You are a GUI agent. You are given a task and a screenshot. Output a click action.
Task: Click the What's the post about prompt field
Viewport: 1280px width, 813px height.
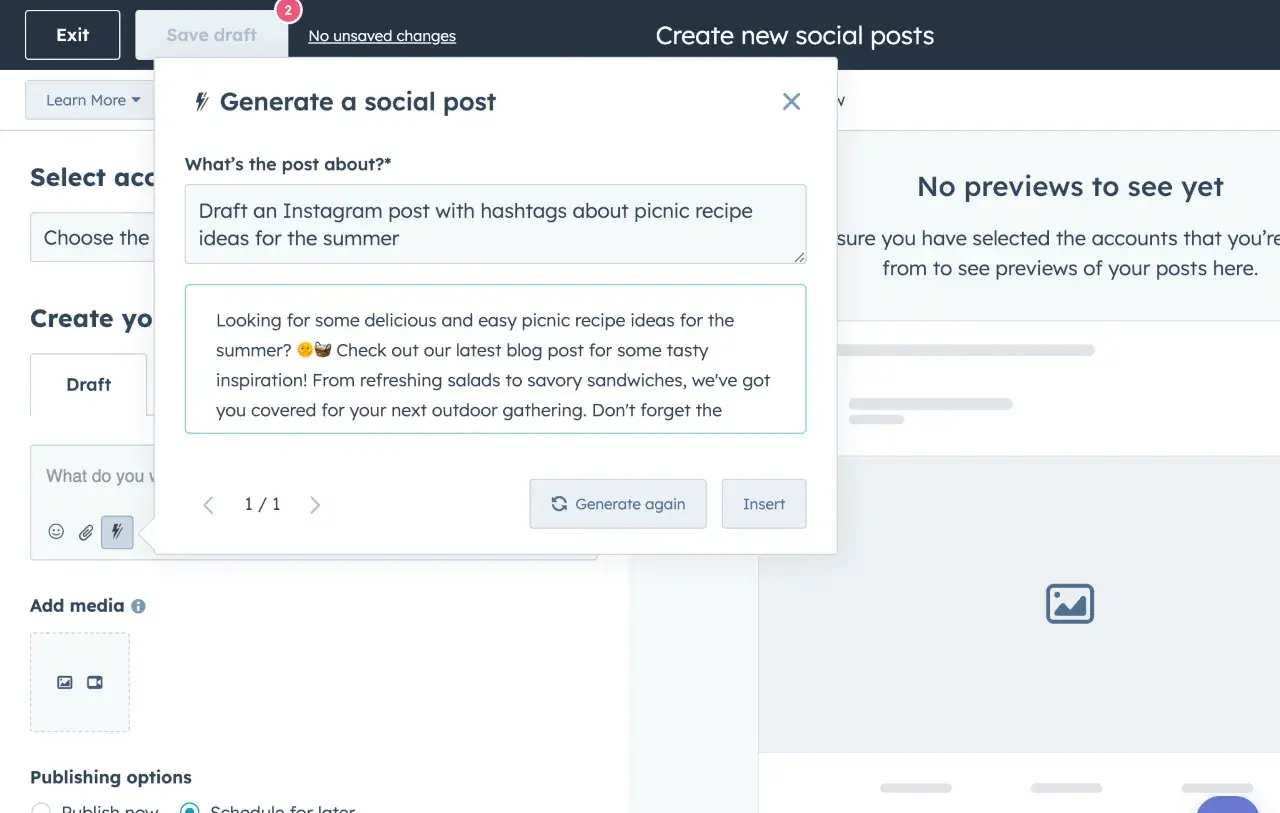[x=495, y=224]
